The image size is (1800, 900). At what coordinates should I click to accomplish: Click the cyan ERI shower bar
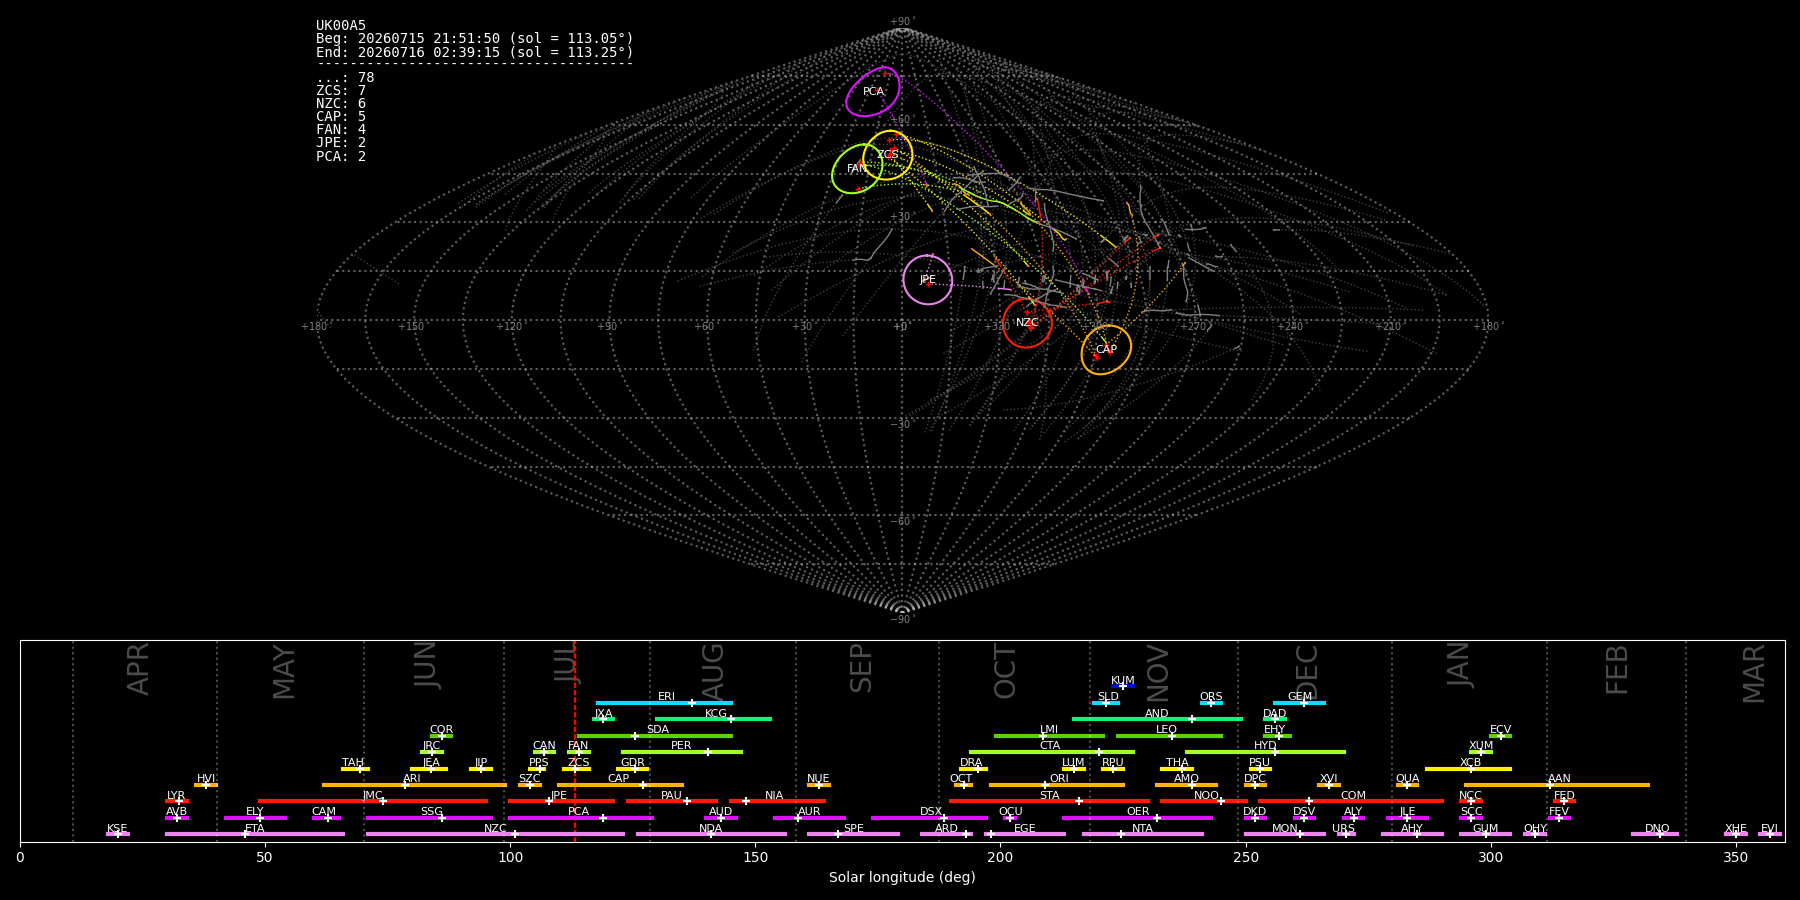coord(664,703)
